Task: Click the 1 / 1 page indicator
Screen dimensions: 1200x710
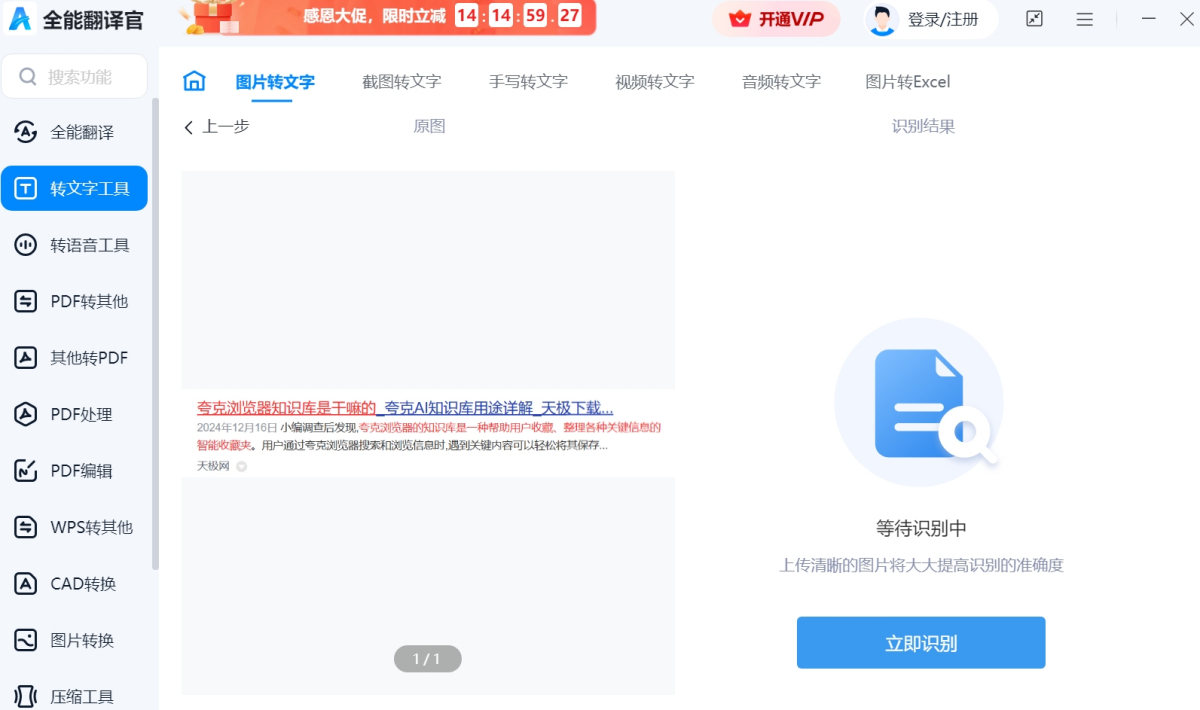Action: coord(427,658)
